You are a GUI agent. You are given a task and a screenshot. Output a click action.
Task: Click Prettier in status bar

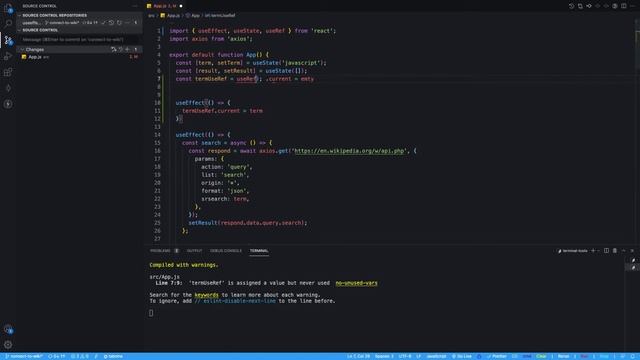497,356
